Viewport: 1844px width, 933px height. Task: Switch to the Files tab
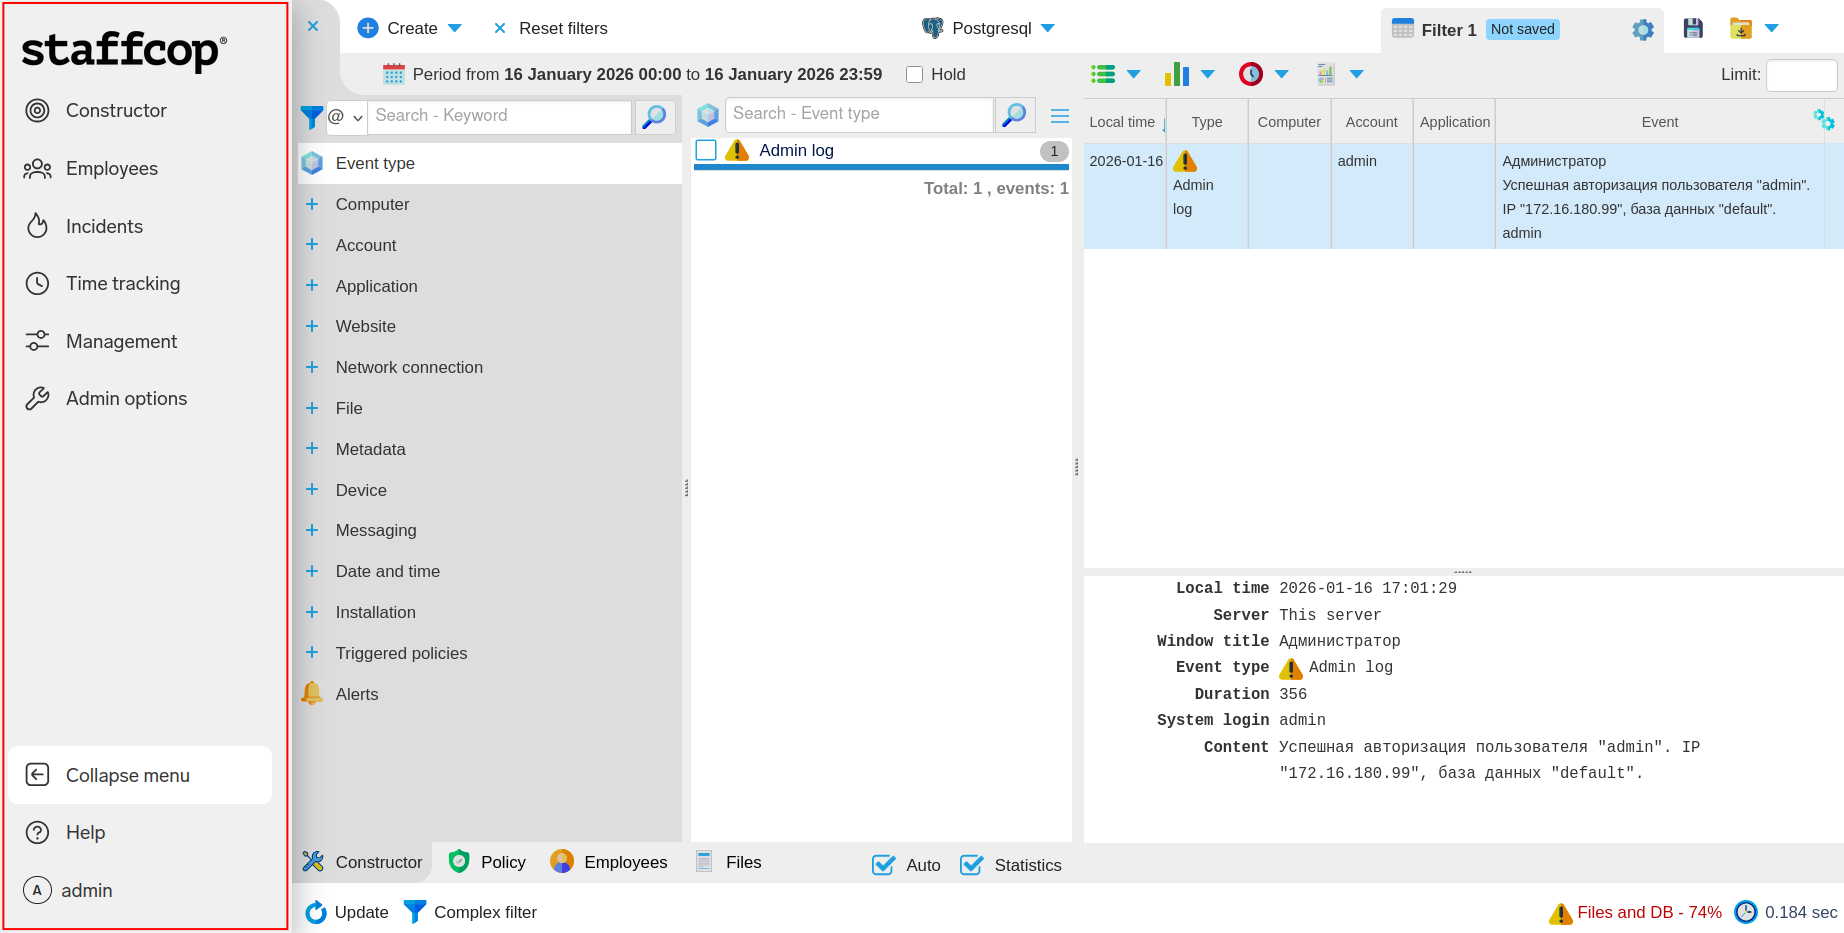[729, 862]
